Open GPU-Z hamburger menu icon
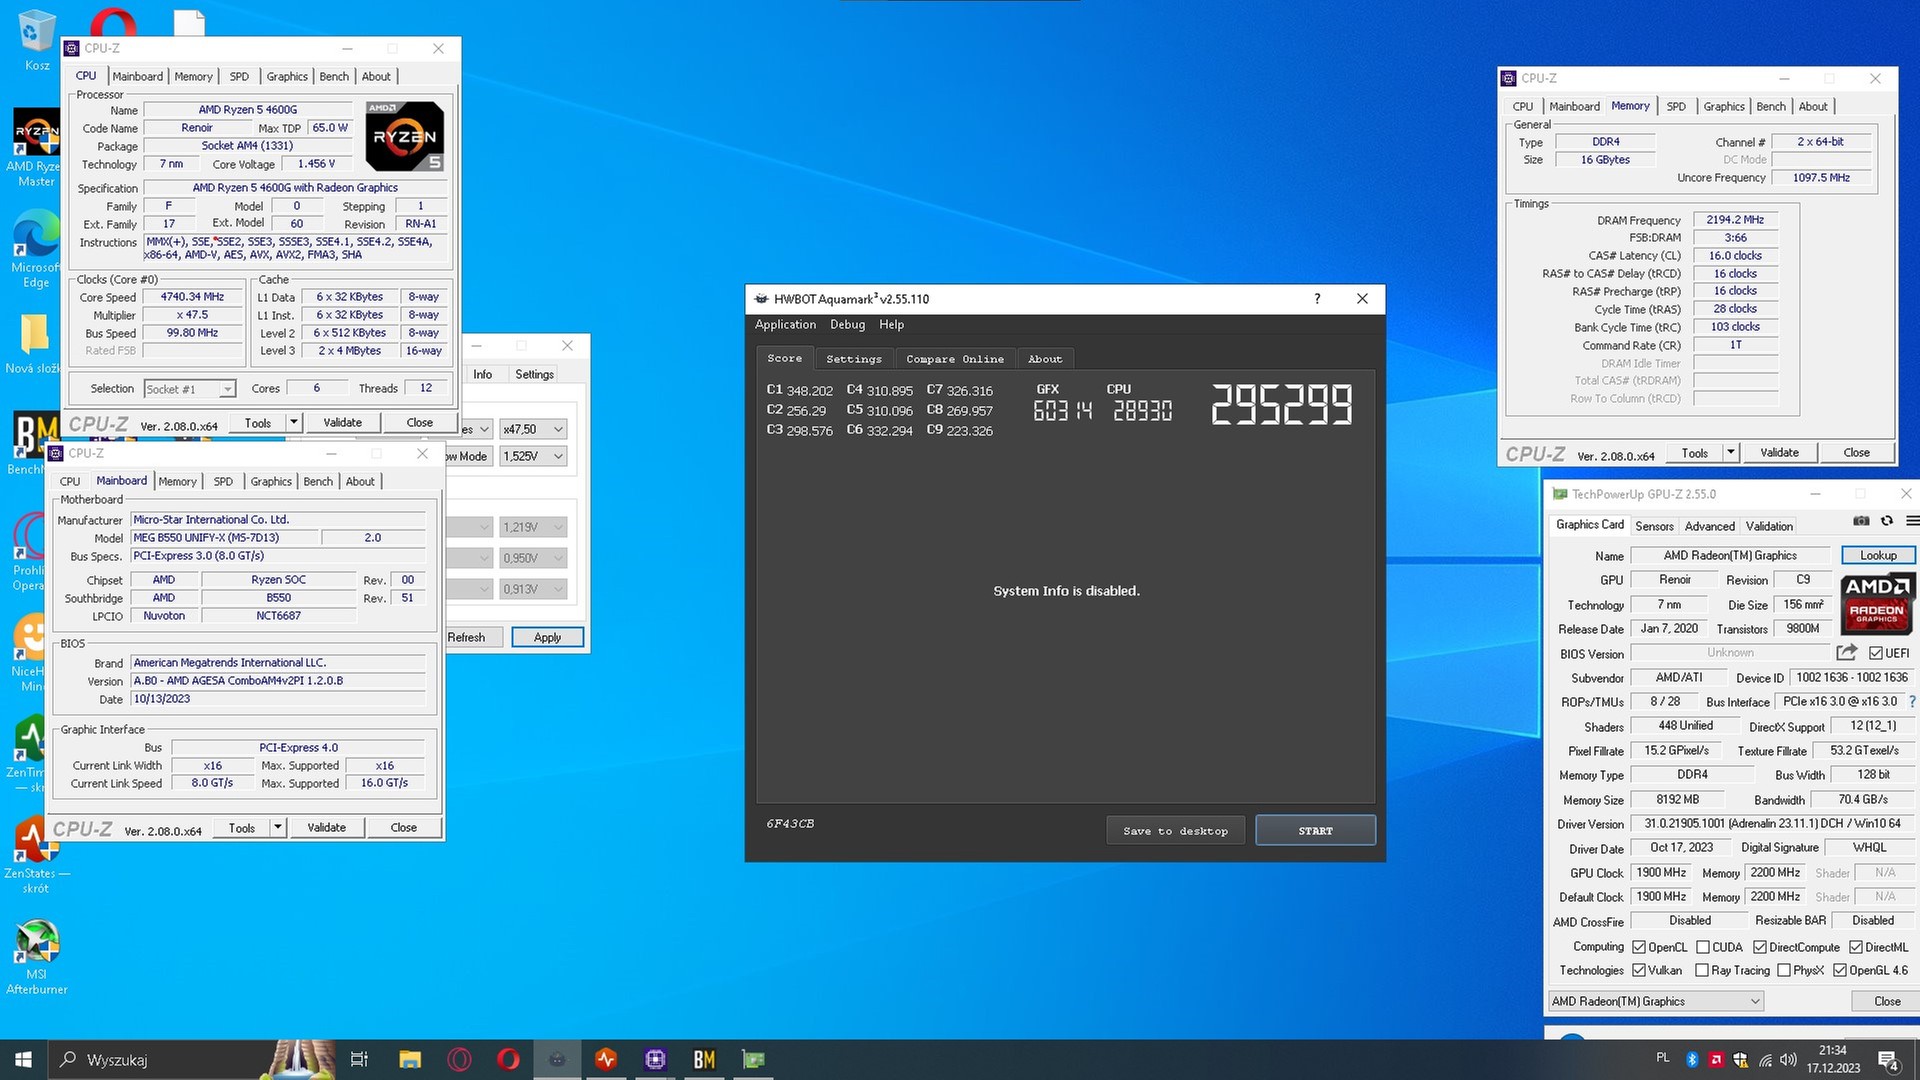Screen dimensions: 1920x1080 [1912, 521]
